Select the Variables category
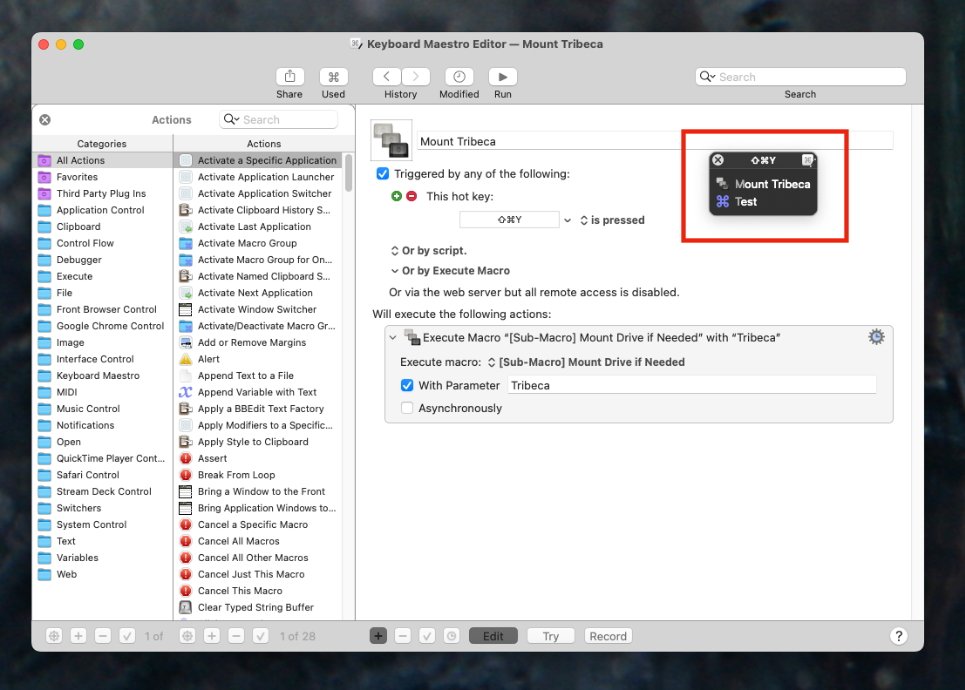The image size is (965, 690). 102,558
